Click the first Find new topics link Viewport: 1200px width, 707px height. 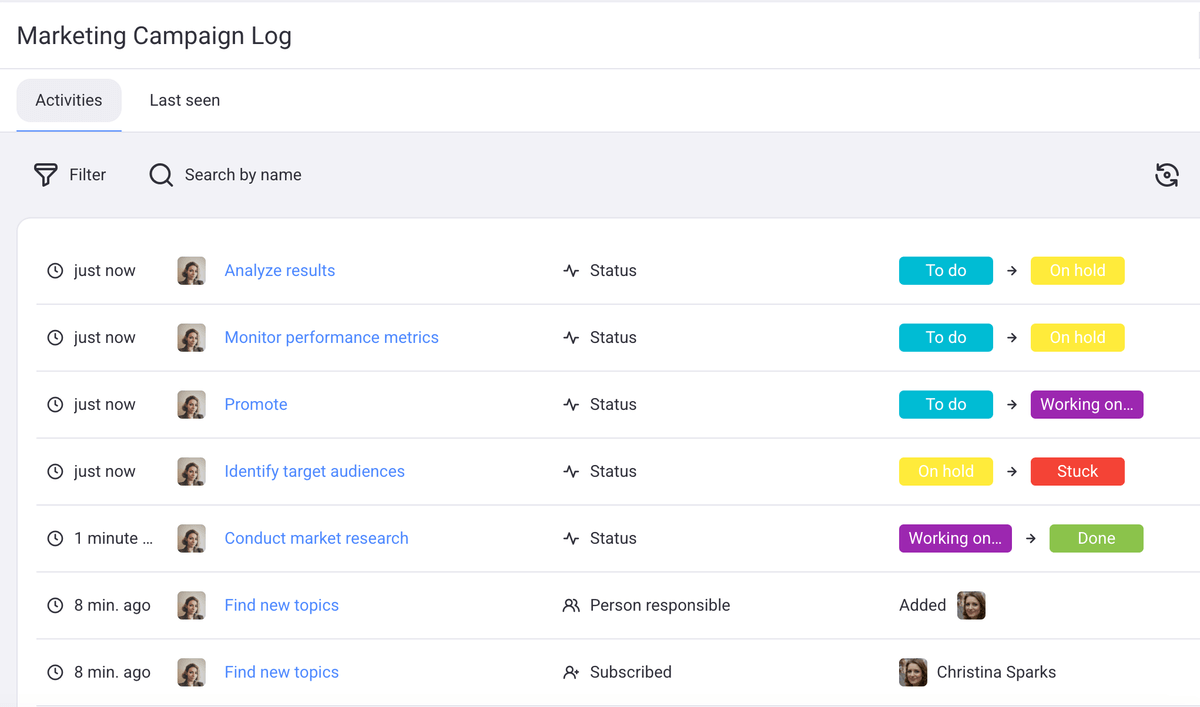point(281,606)
